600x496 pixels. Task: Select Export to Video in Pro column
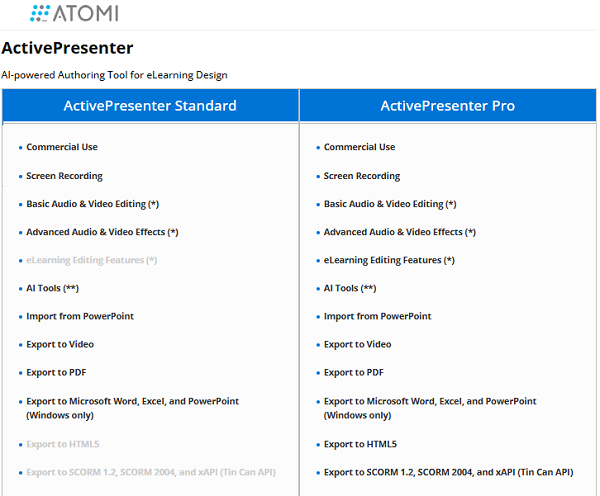pos(358,344)
